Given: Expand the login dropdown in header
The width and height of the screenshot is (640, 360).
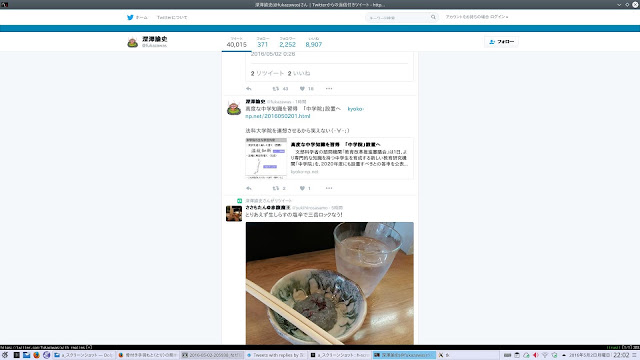Looking at the screenshot, I should [x=477, y=17].
